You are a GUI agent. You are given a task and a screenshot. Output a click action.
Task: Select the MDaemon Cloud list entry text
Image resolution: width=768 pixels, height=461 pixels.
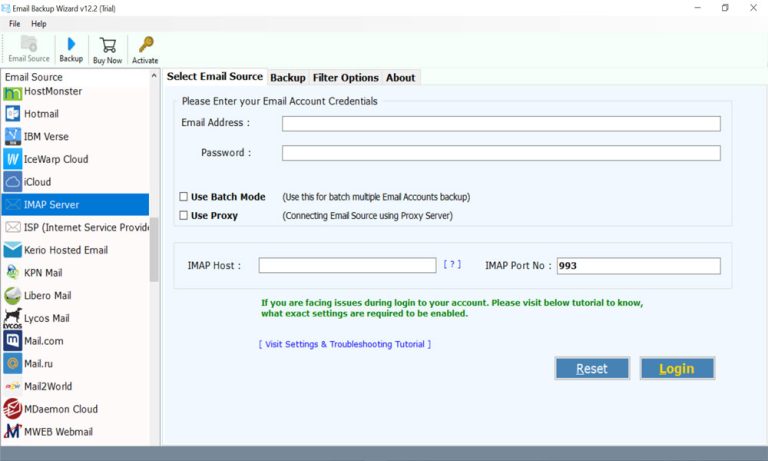61,409
